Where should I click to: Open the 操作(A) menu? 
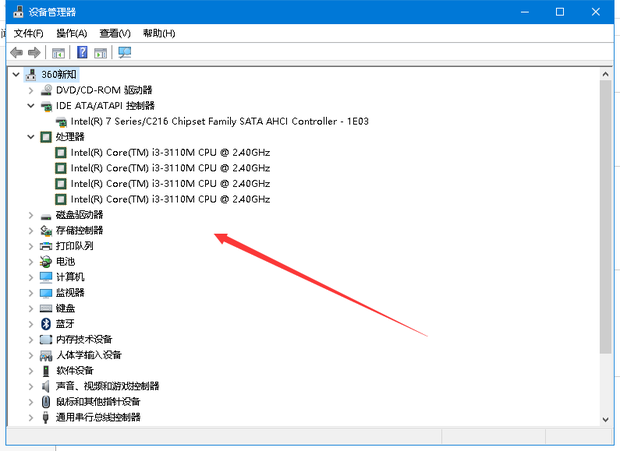click(x=72, y=33)
